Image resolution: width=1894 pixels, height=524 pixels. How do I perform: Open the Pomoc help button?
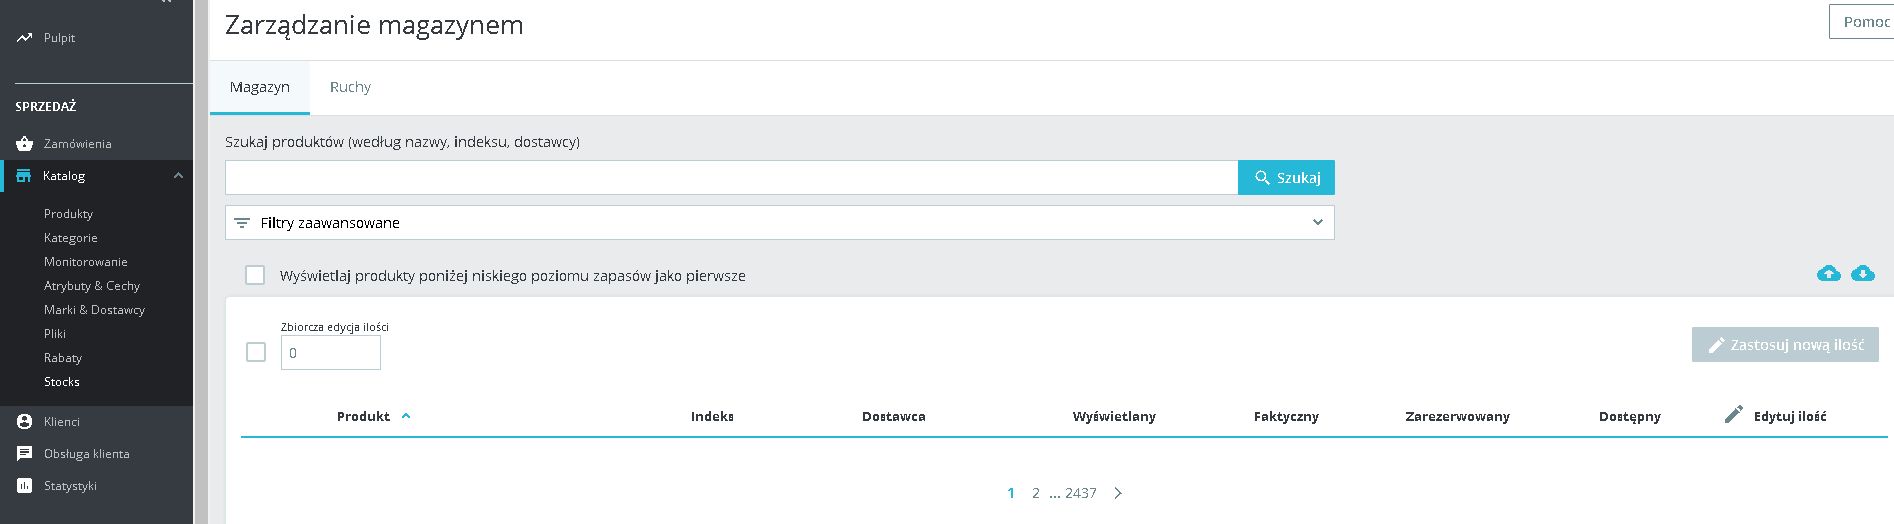[x=1861, y=22]
